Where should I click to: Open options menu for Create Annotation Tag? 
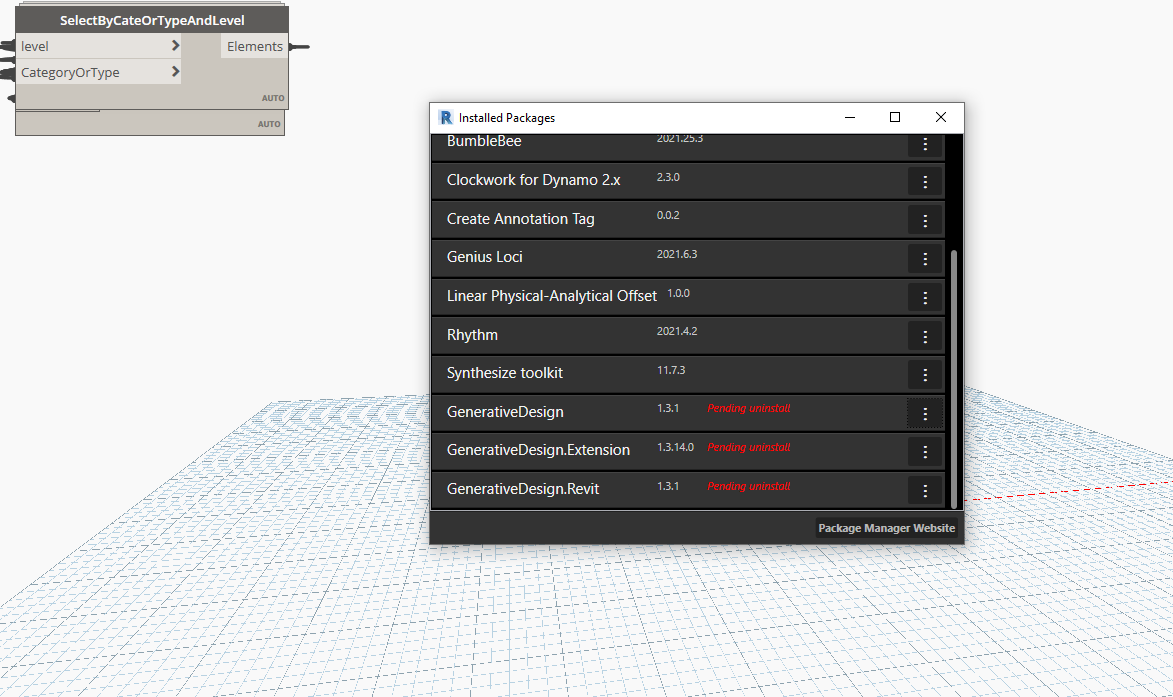(x=925, y=221)
